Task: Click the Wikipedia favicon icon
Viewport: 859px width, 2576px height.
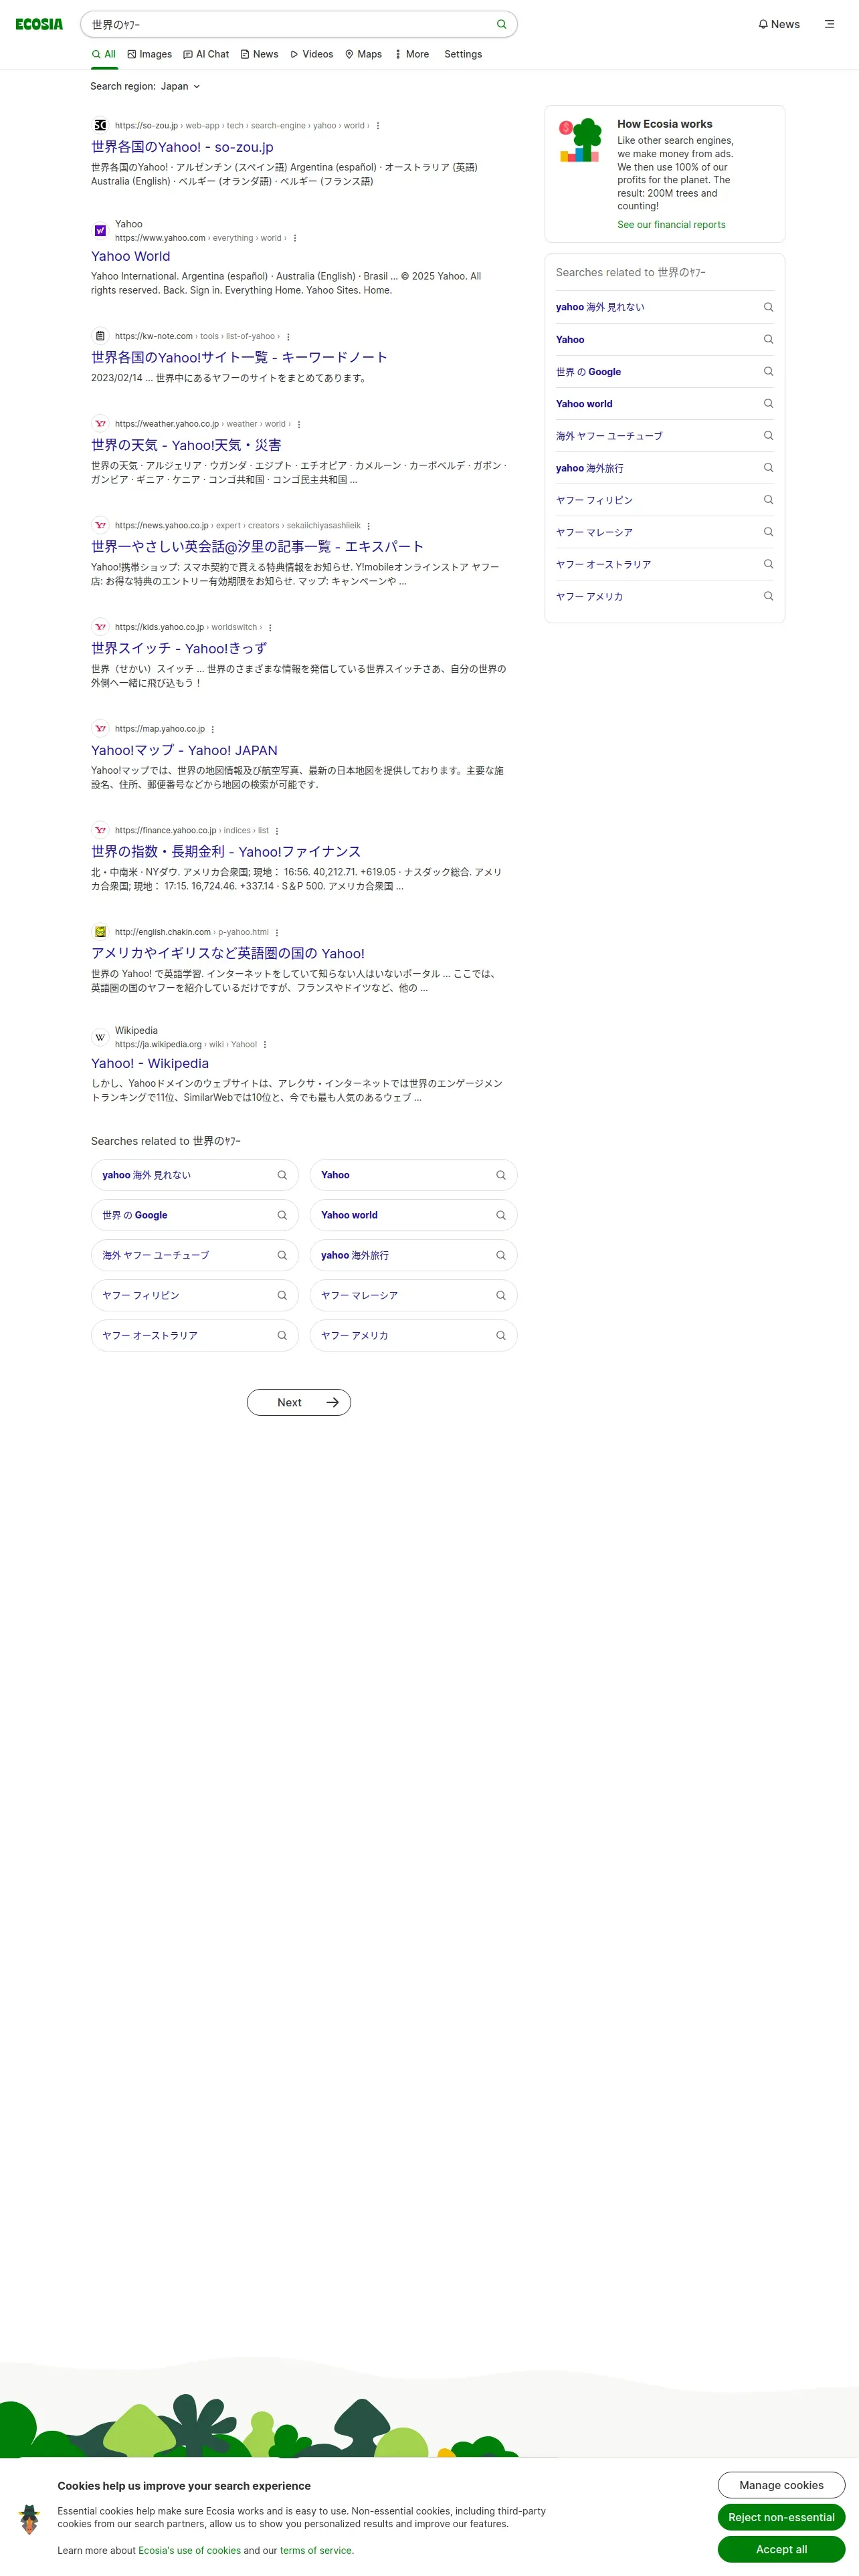Action: (x=100, y=1037)
